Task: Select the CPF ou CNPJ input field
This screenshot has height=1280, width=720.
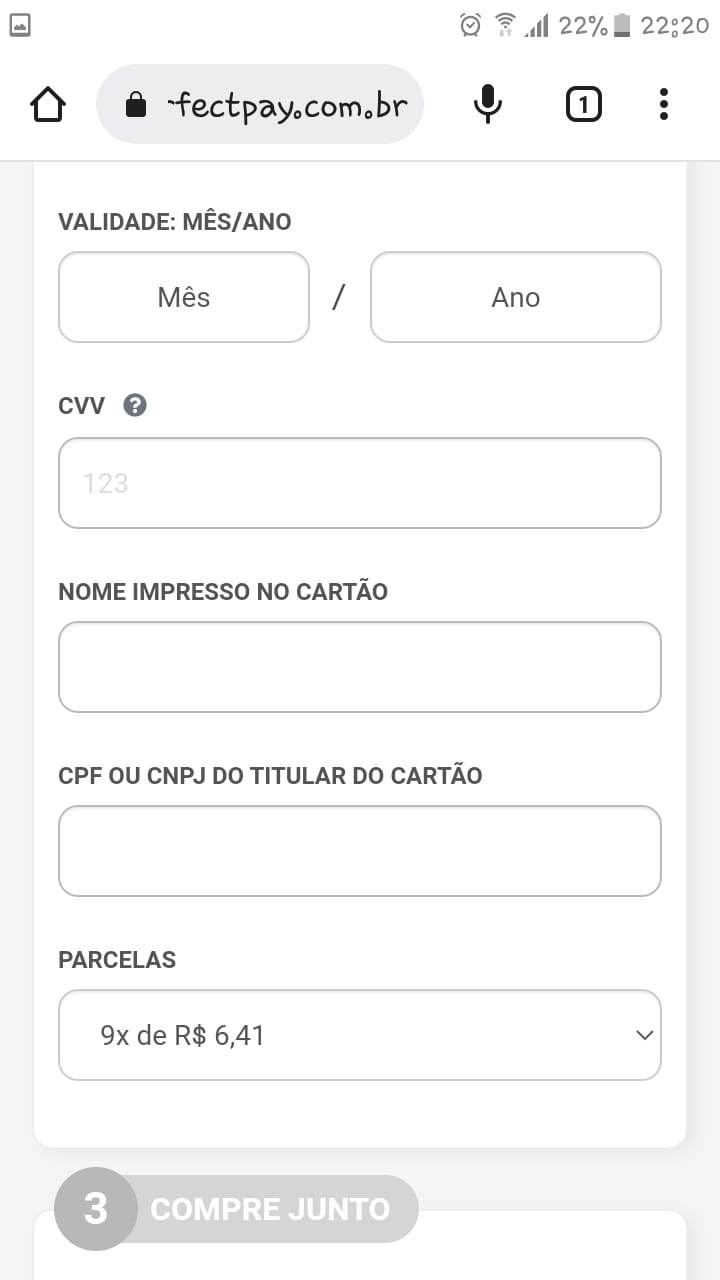Action: pos(360,851)
